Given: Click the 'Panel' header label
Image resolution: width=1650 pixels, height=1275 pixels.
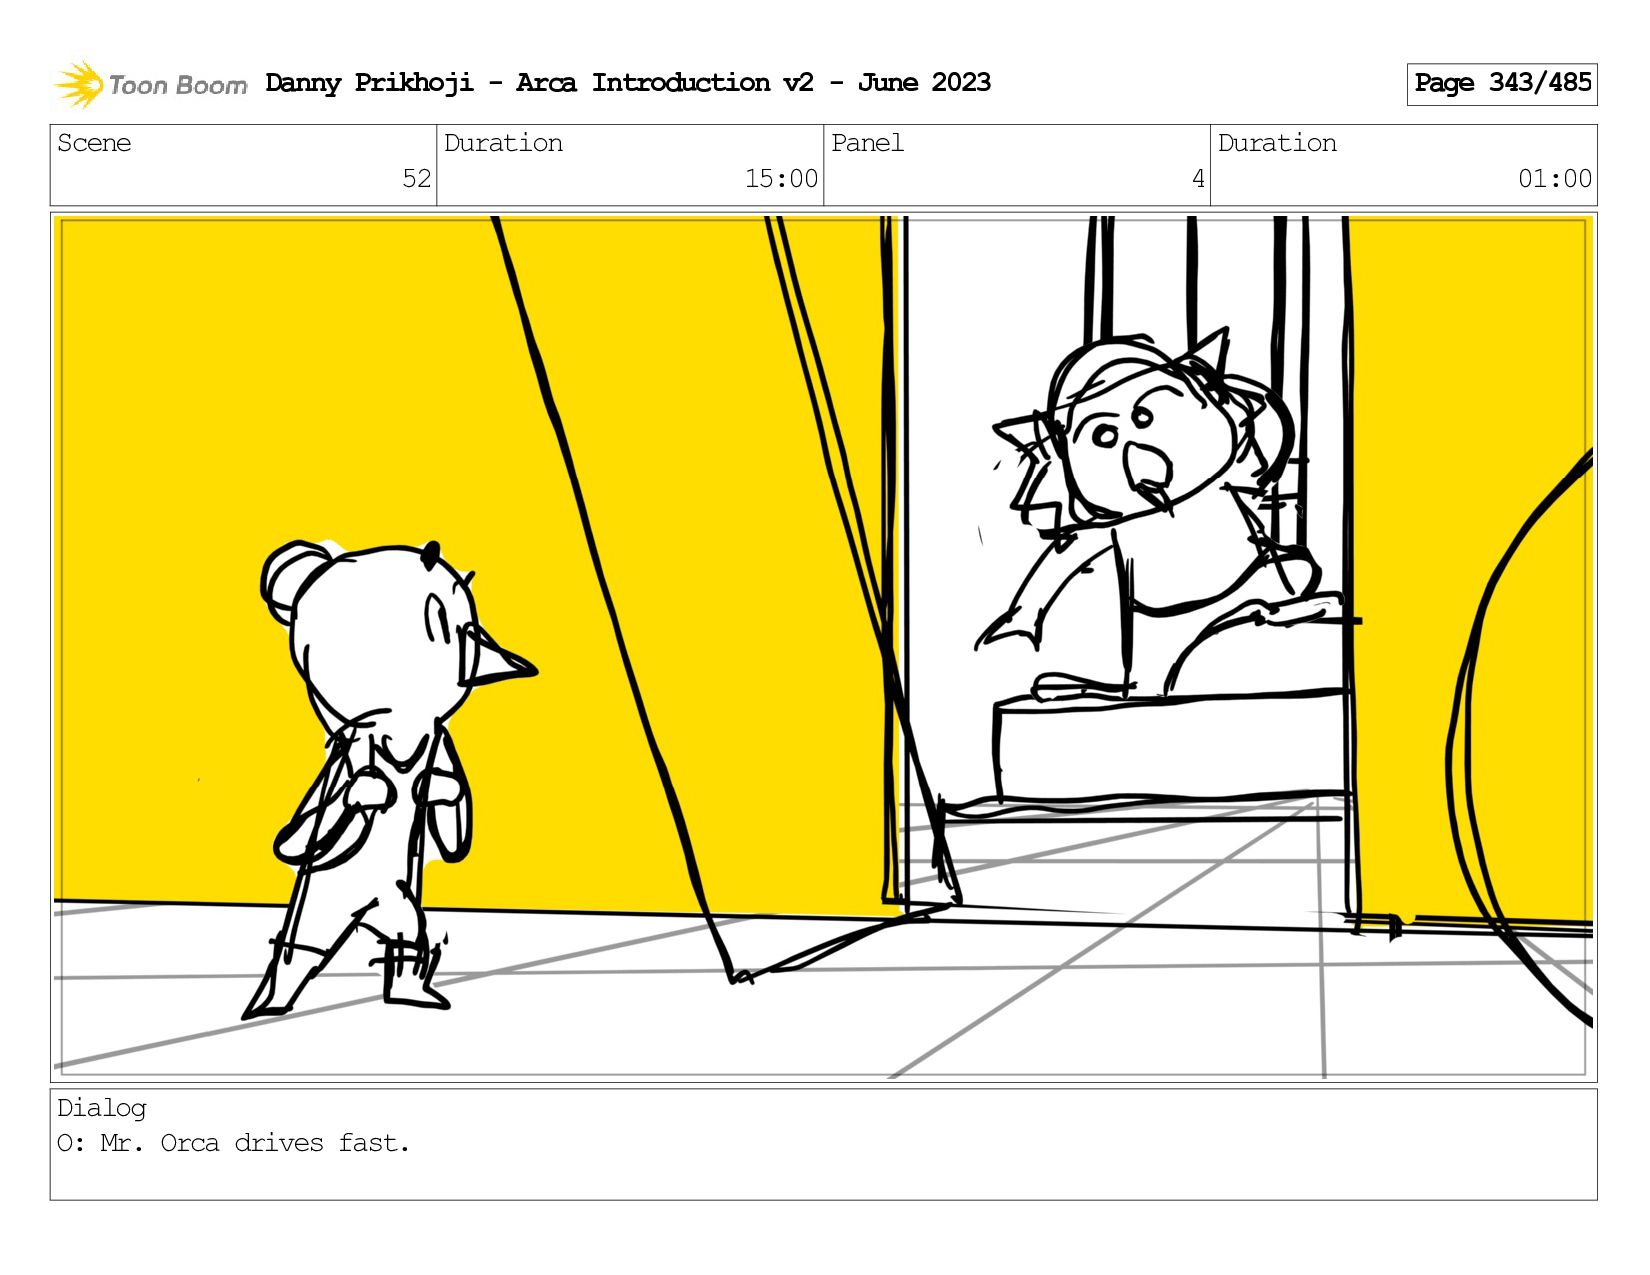Looking at the screenshot, I should pyautogui.click(x=867, y=143).
